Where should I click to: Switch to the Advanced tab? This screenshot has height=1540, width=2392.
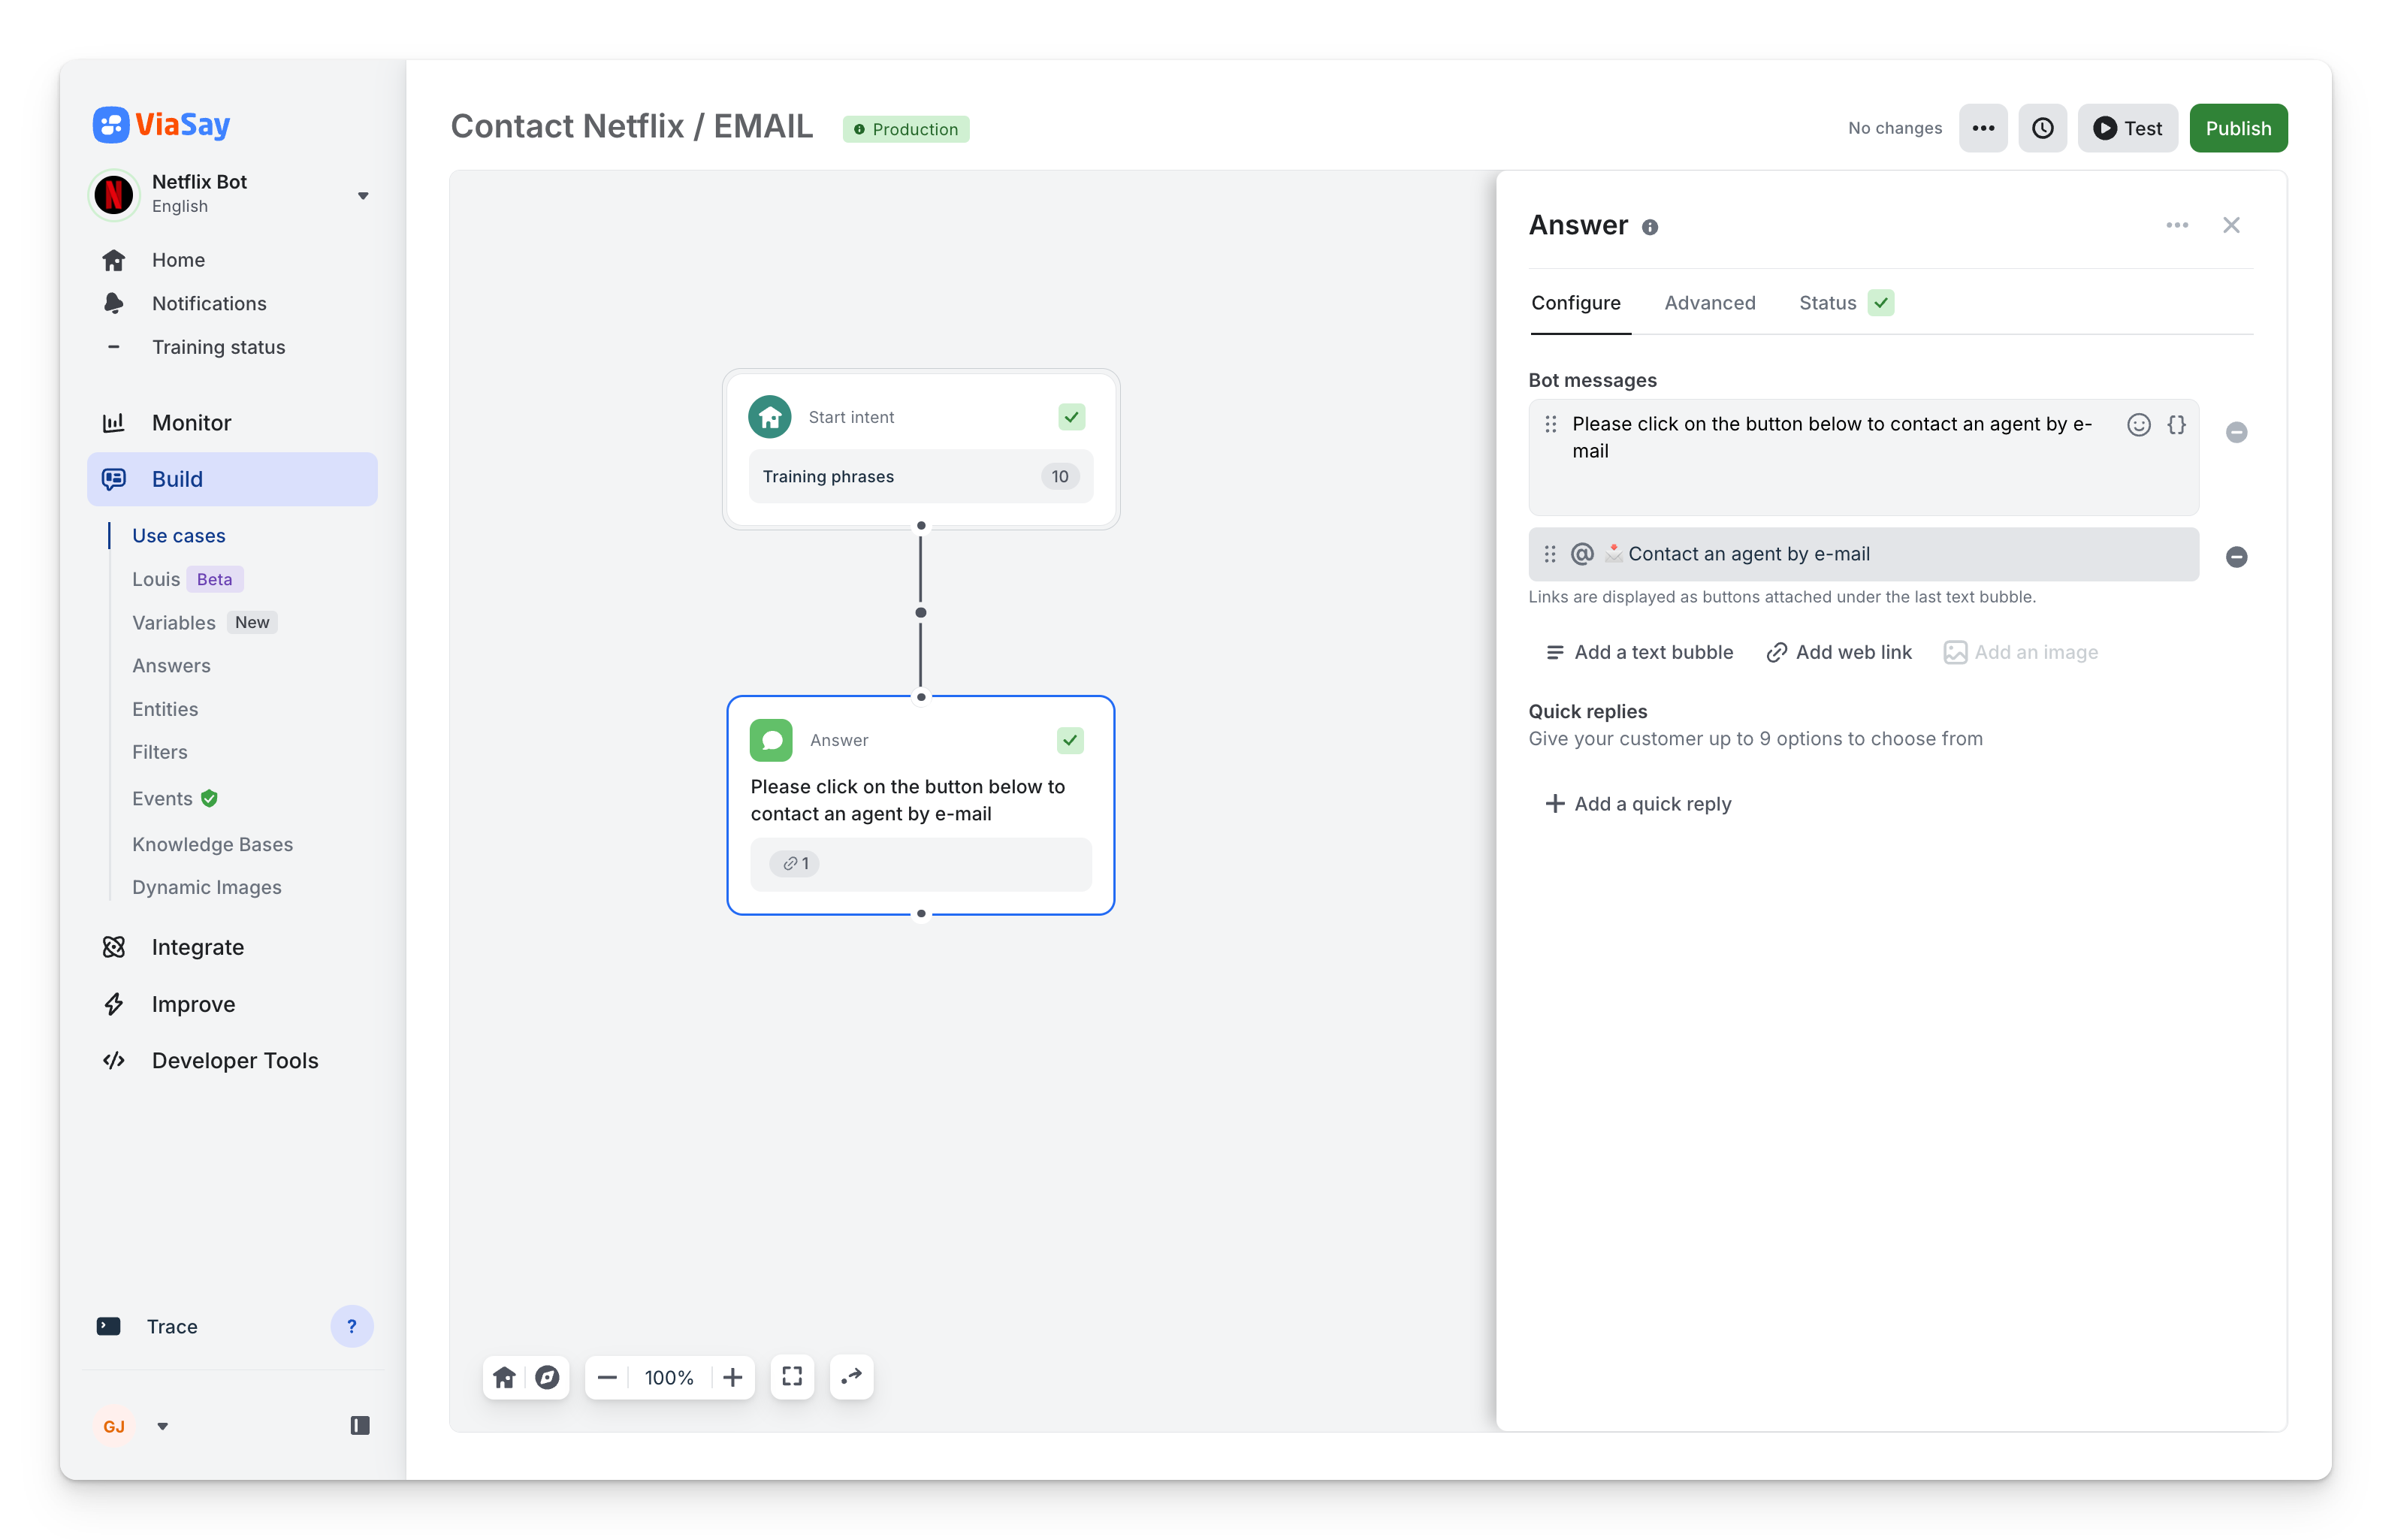click(1710, 303)
